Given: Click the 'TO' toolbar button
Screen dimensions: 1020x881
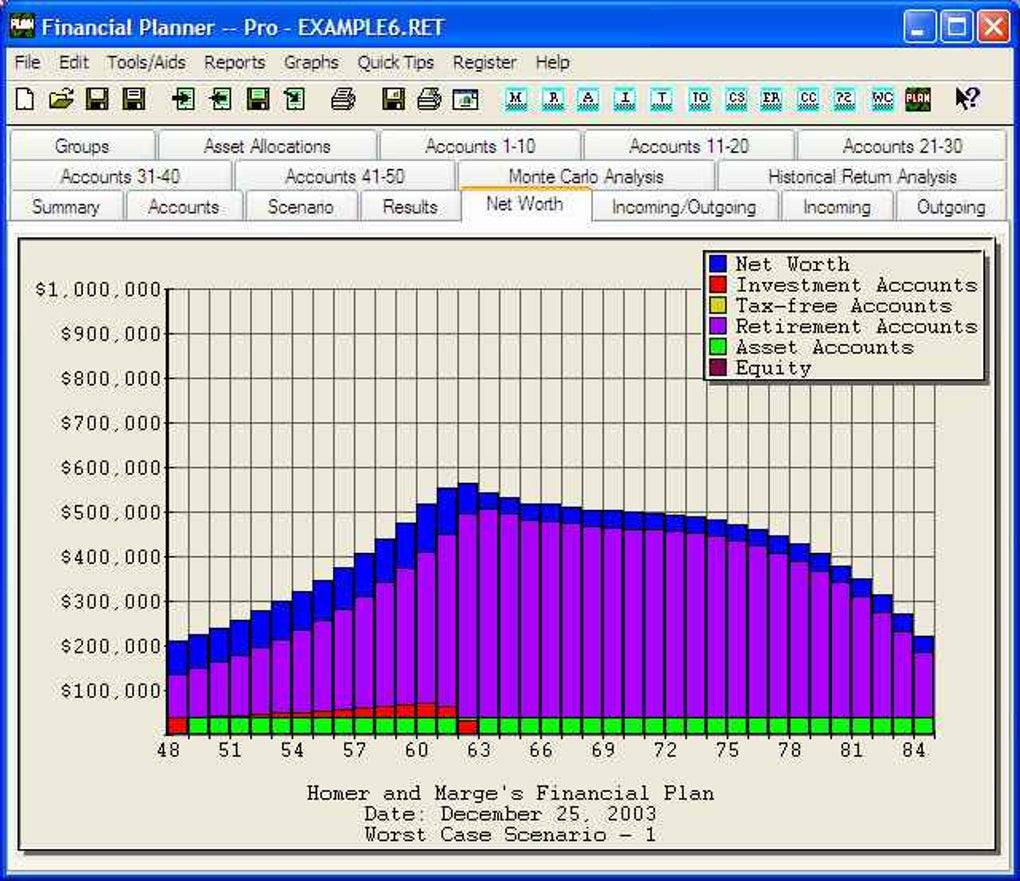Looking at the screenshot, I should (x=700, y=99).
